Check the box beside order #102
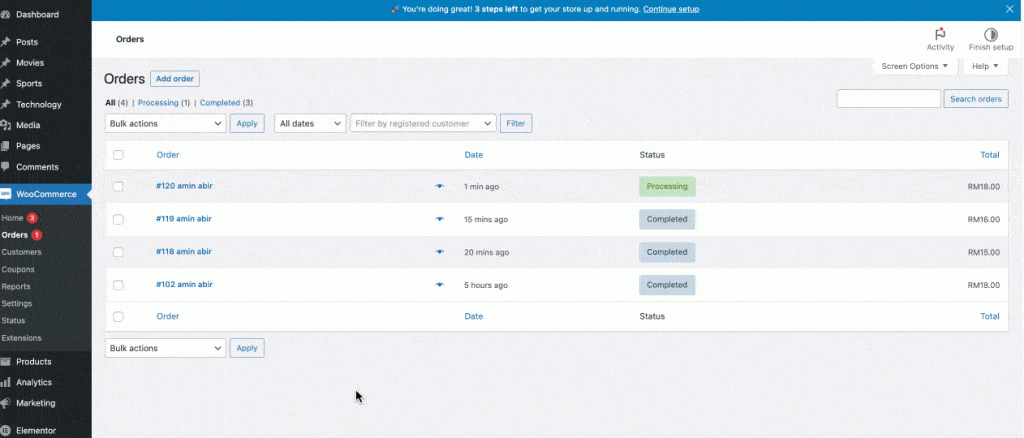1024x438 pixels. coord(118,285)
